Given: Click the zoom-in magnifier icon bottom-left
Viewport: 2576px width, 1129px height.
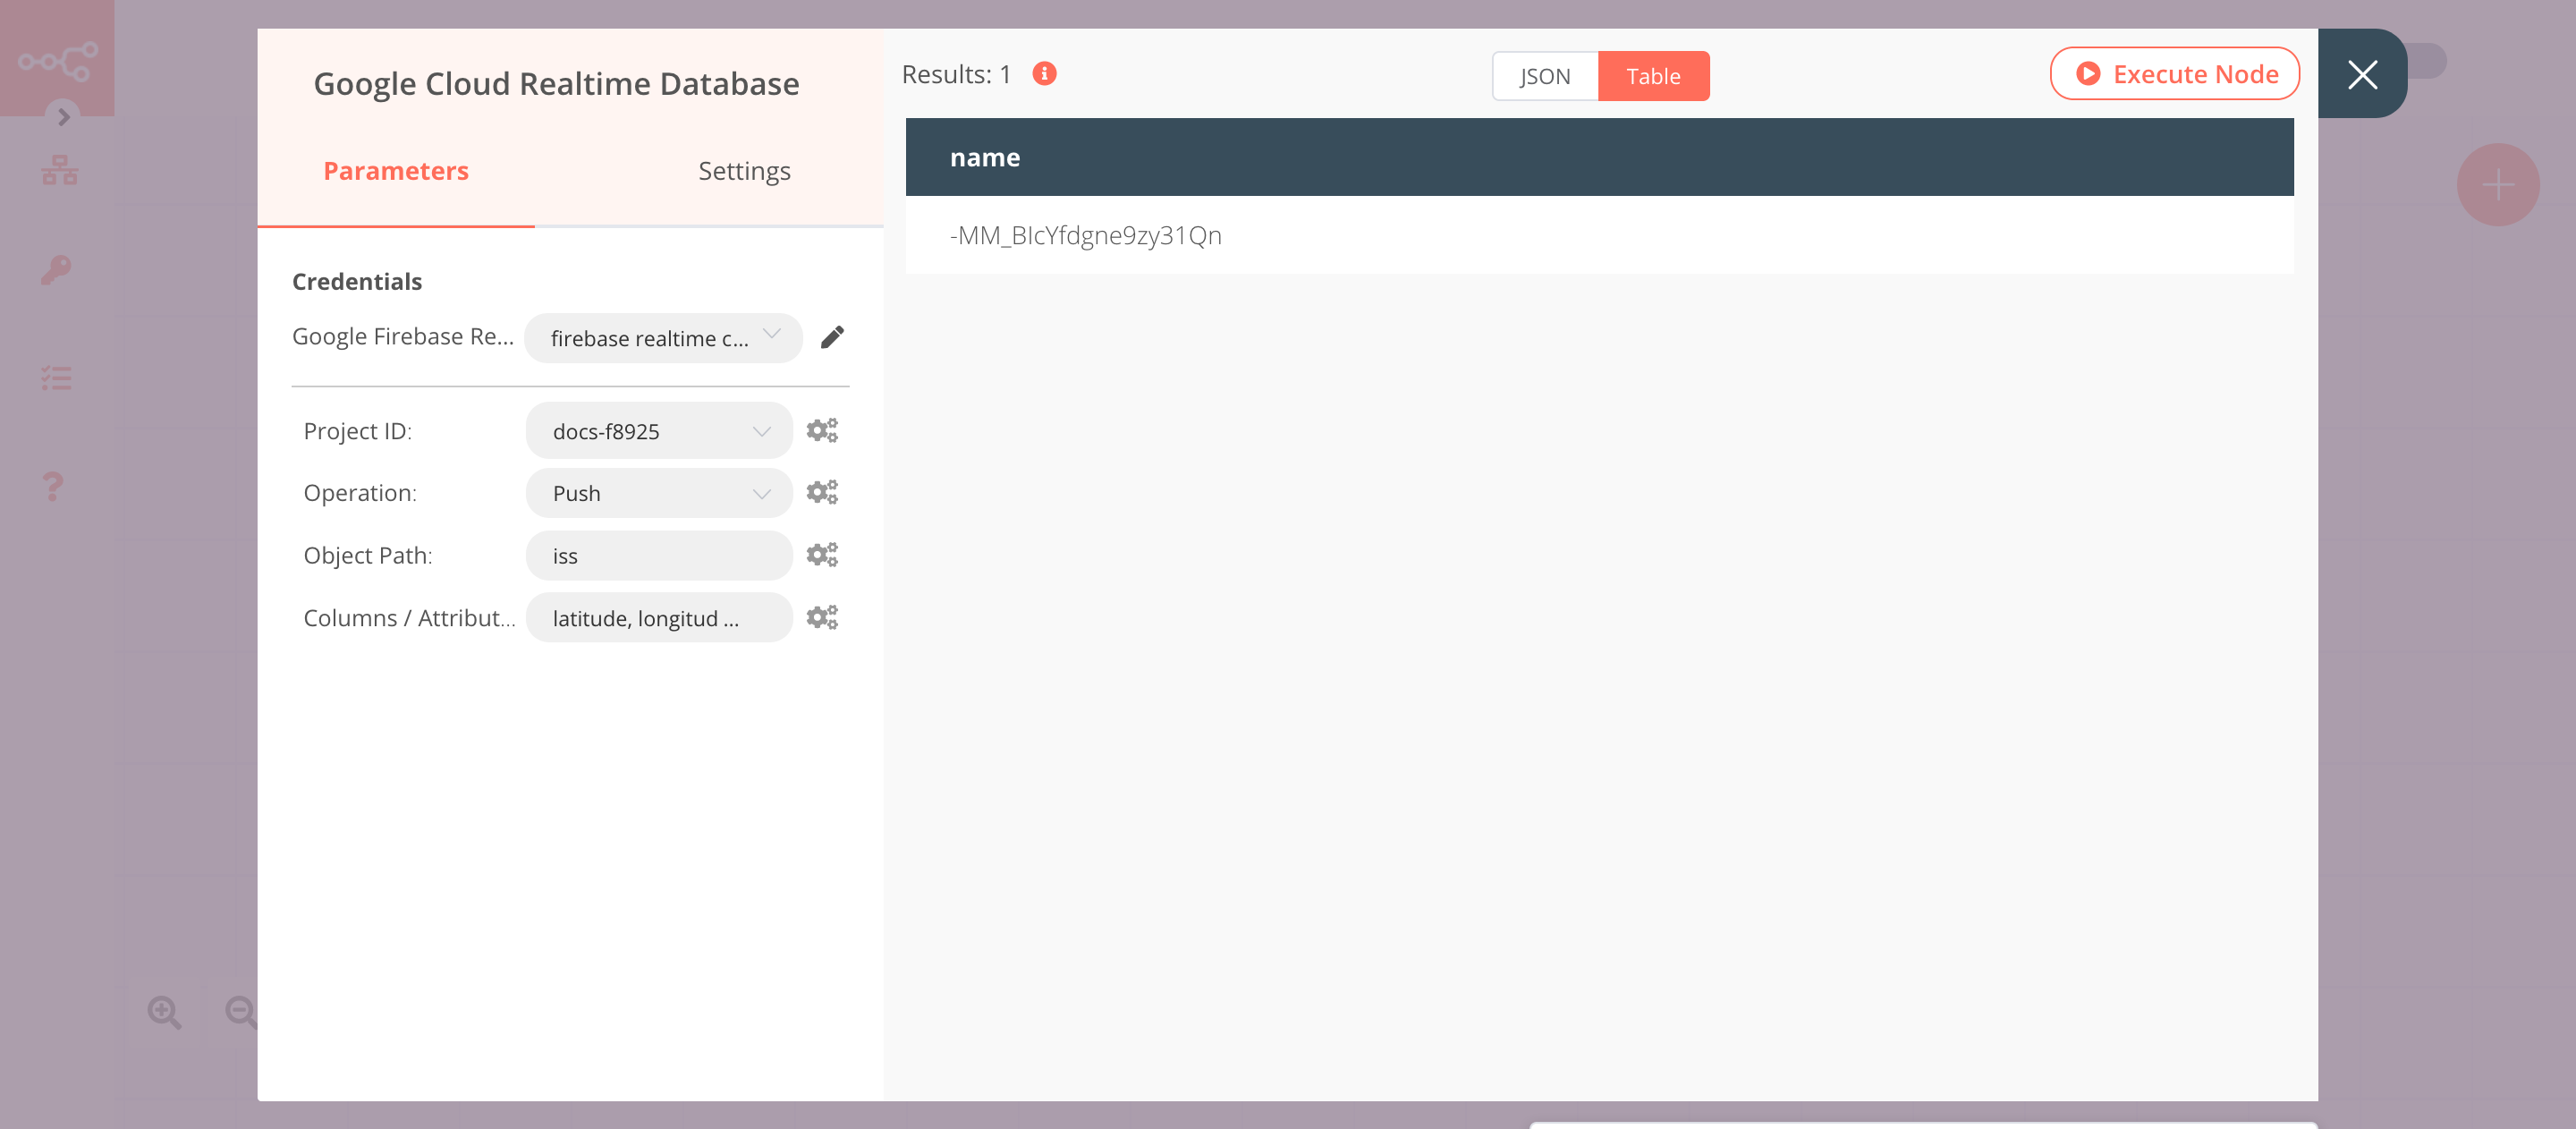Looking at the screenshot, I should (163, 1013).
